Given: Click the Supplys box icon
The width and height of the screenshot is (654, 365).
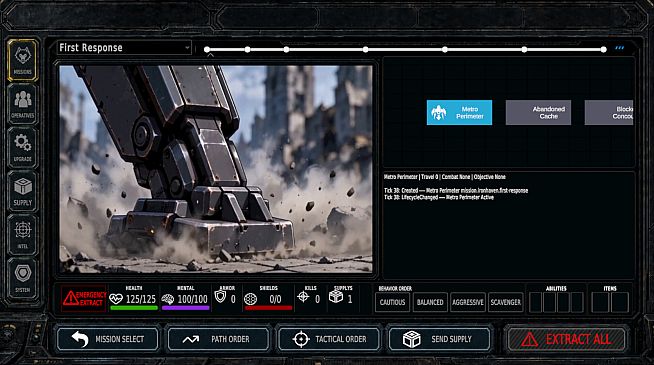Looking at the screenshot, I should [336, 297].
